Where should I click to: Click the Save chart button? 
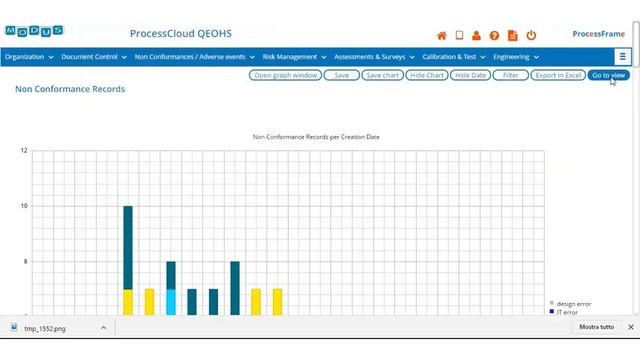(x=382, y=75)
